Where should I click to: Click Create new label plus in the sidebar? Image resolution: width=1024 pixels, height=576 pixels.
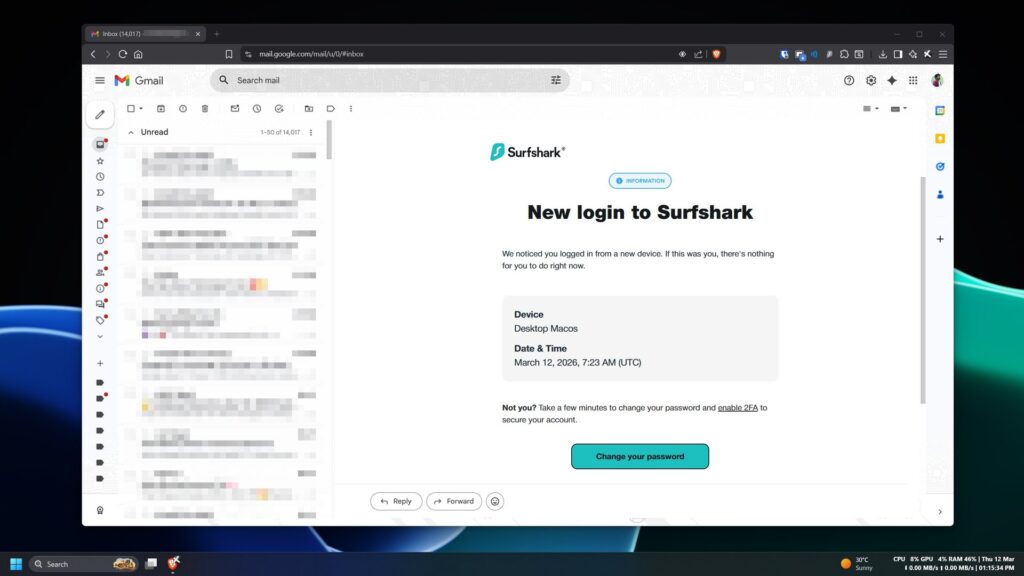[x=100, y=364]
